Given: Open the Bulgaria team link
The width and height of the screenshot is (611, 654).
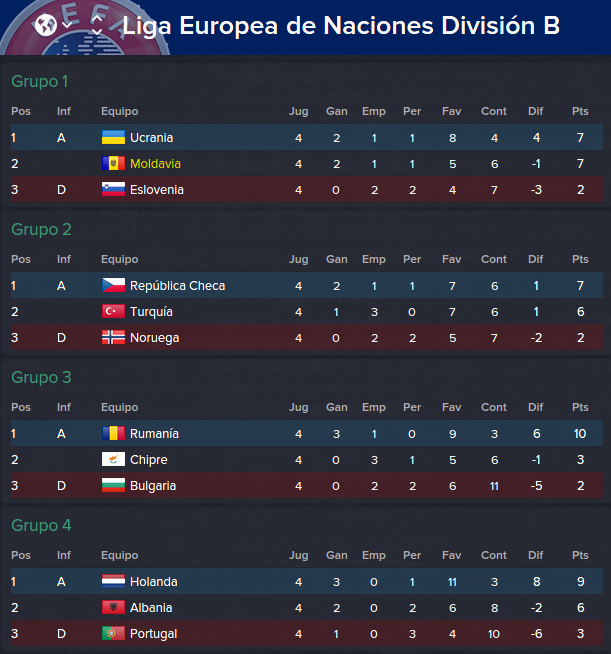Looking at the screenshot, I should tap(153, 486).
